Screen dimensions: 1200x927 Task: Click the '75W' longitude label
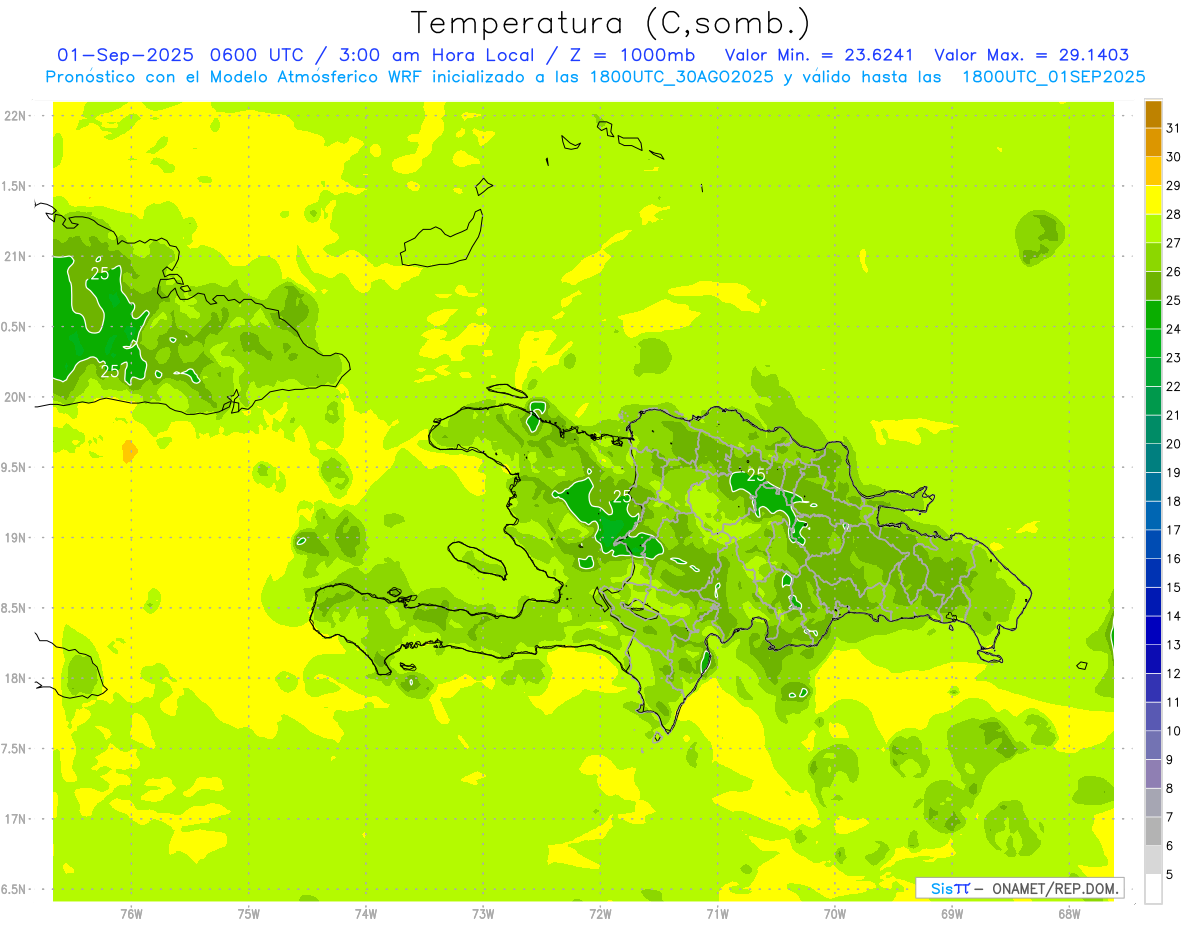tap(249, 914)
